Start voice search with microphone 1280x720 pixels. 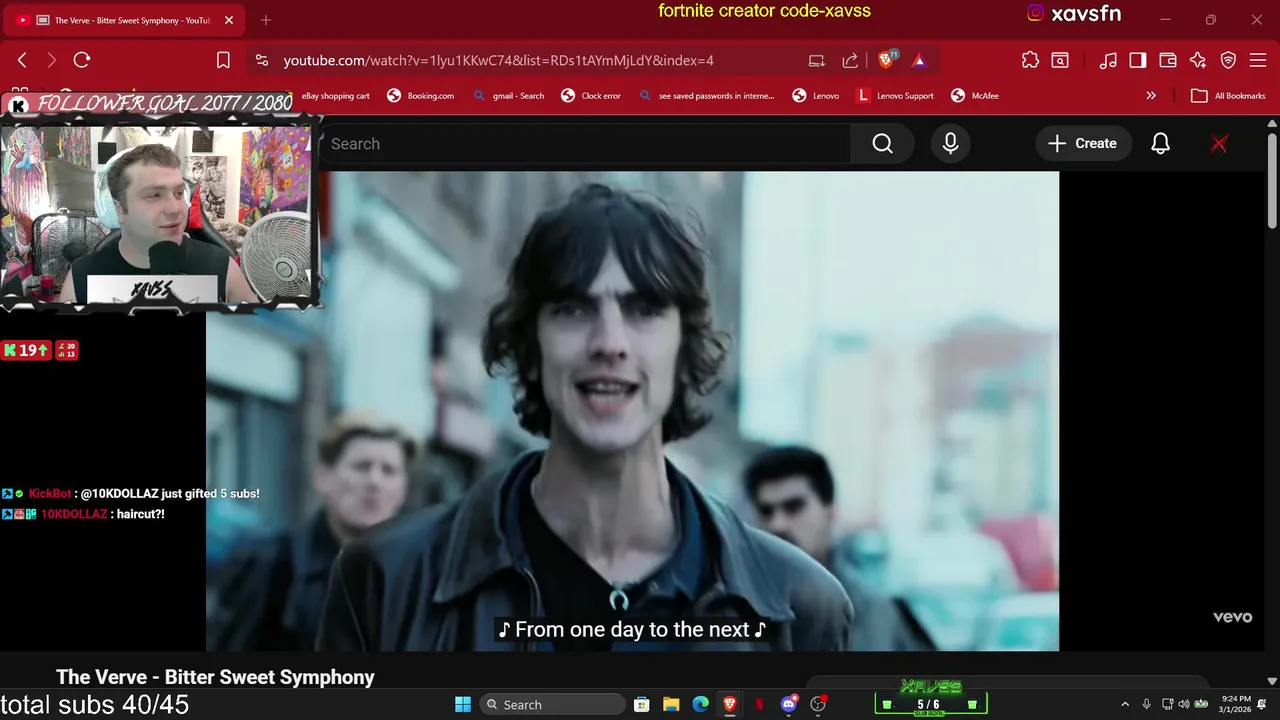(950, 144)
